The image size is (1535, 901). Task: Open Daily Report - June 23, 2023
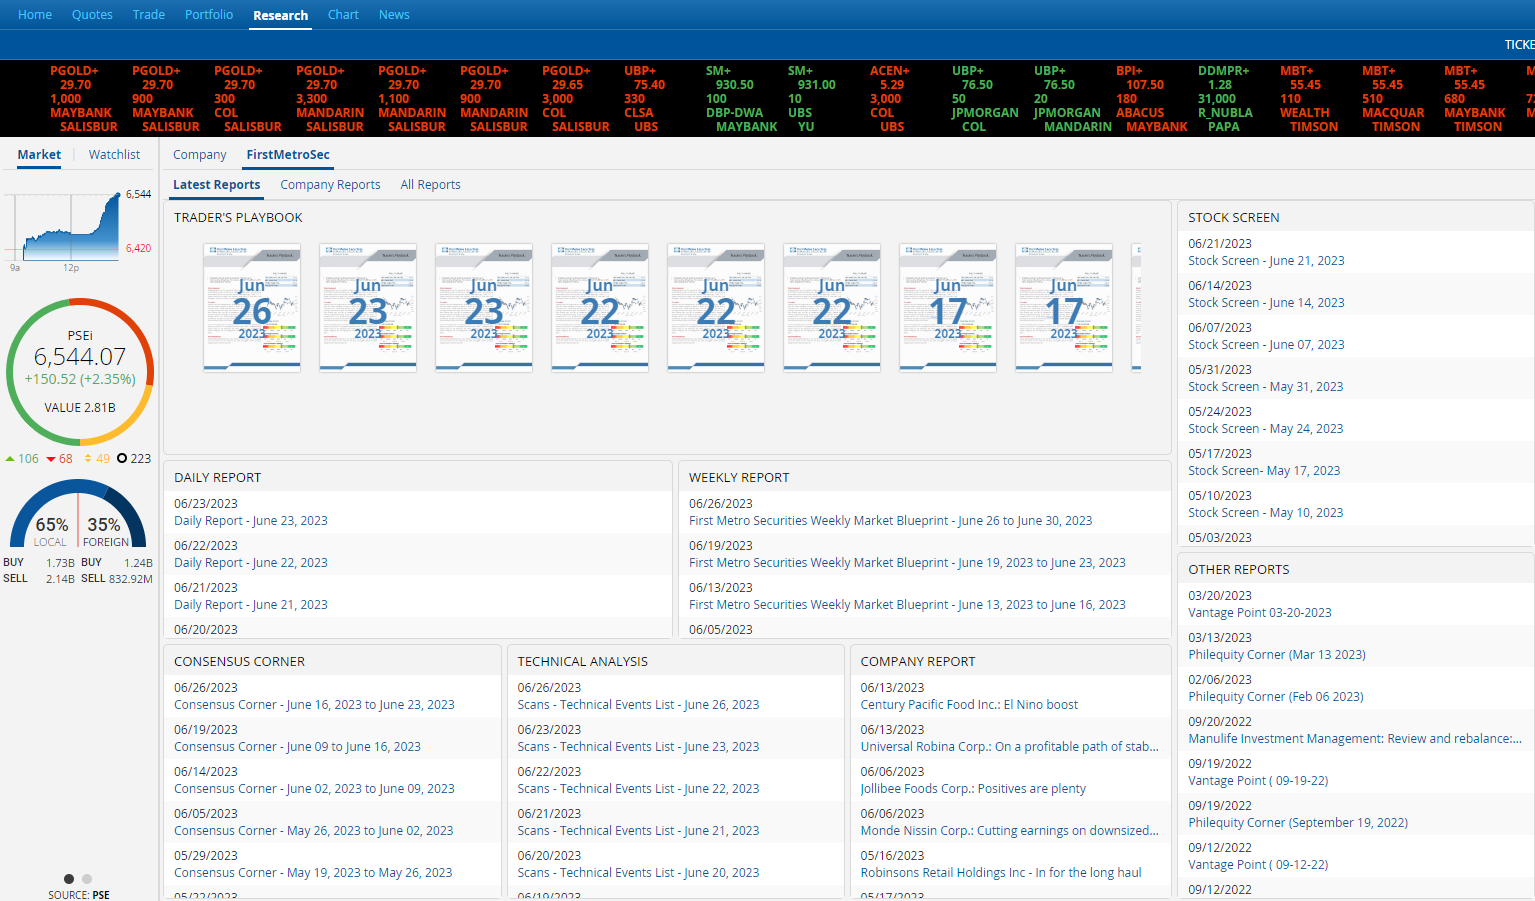(251, 521)
